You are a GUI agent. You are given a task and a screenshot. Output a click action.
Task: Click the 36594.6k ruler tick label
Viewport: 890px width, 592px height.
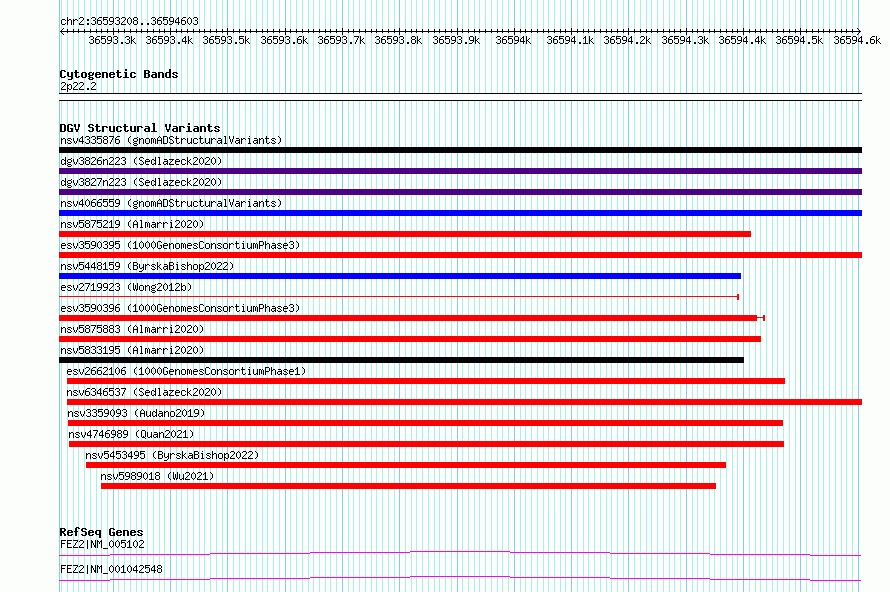857,40
